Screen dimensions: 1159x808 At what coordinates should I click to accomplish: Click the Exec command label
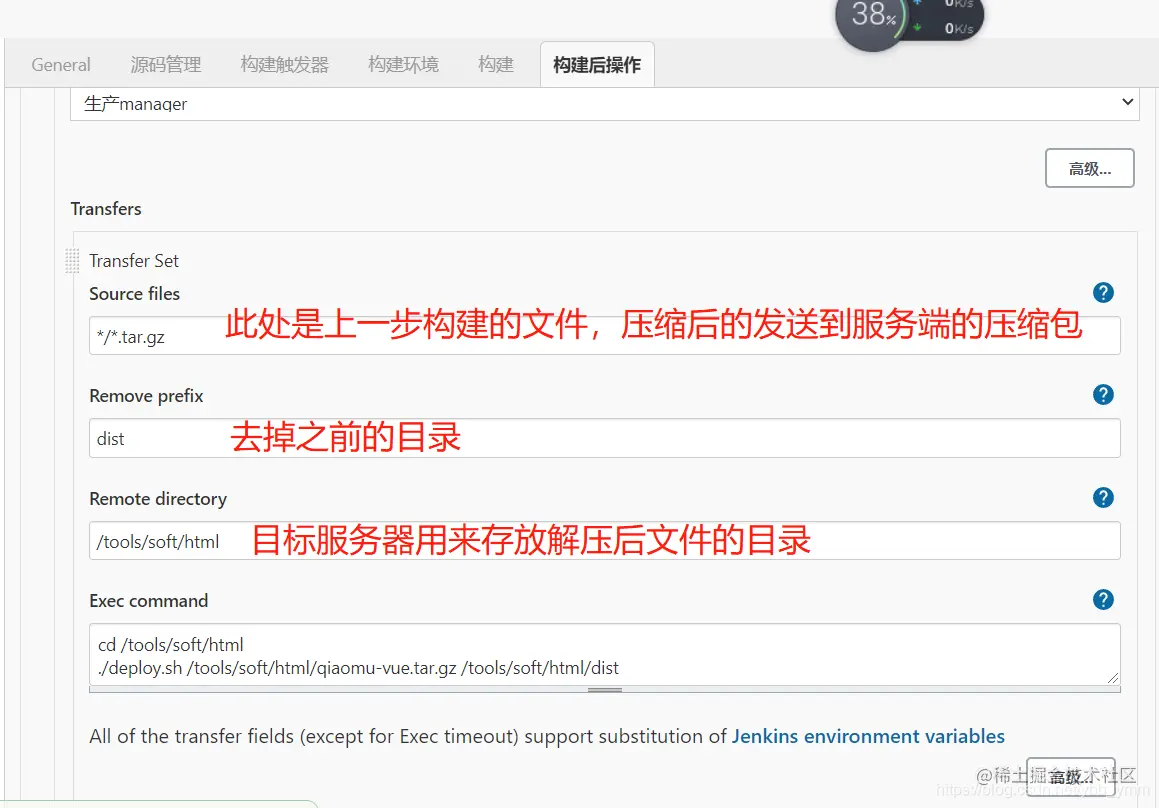point(149,601)
